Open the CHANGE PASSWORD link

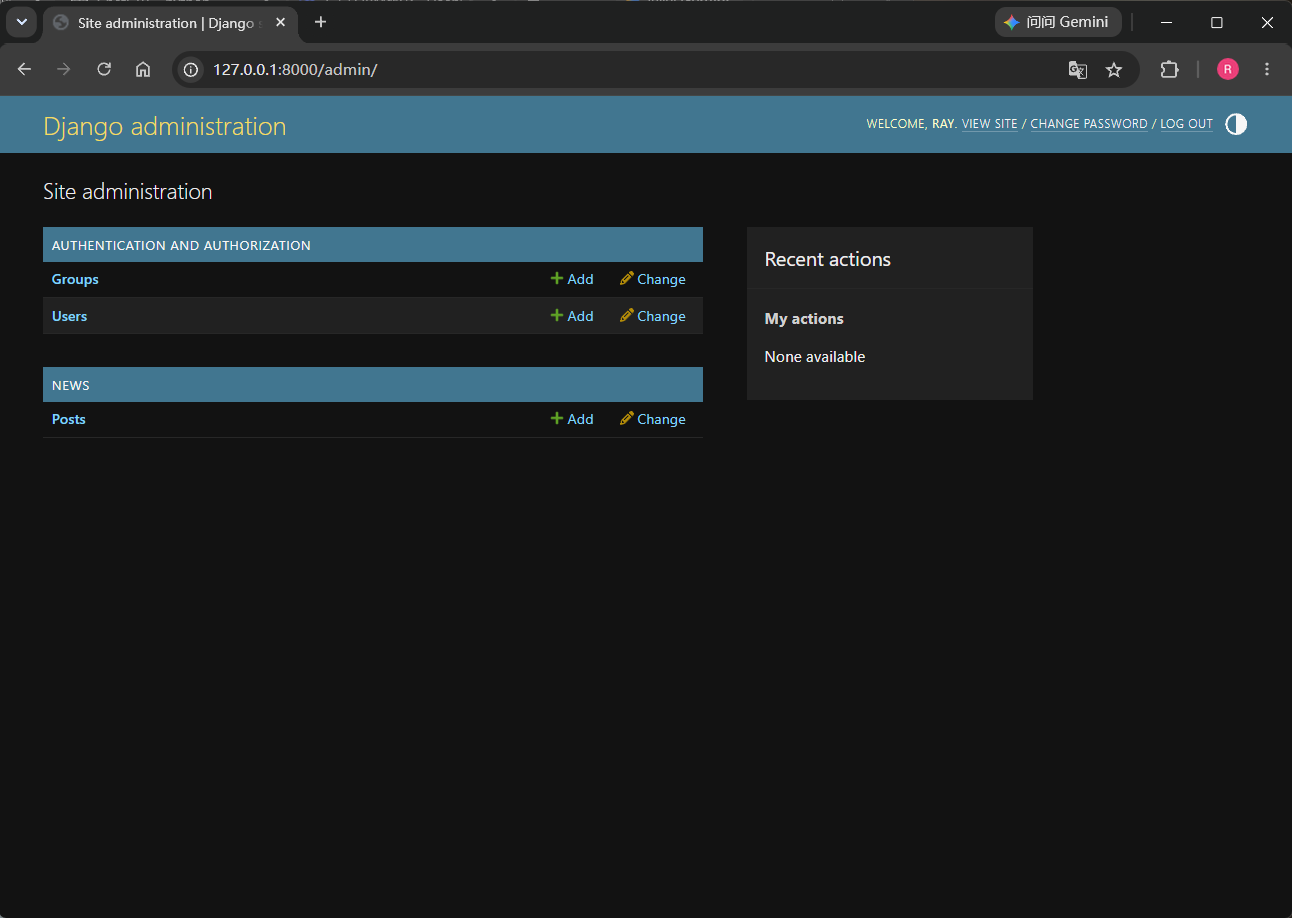click(1089, 124)
